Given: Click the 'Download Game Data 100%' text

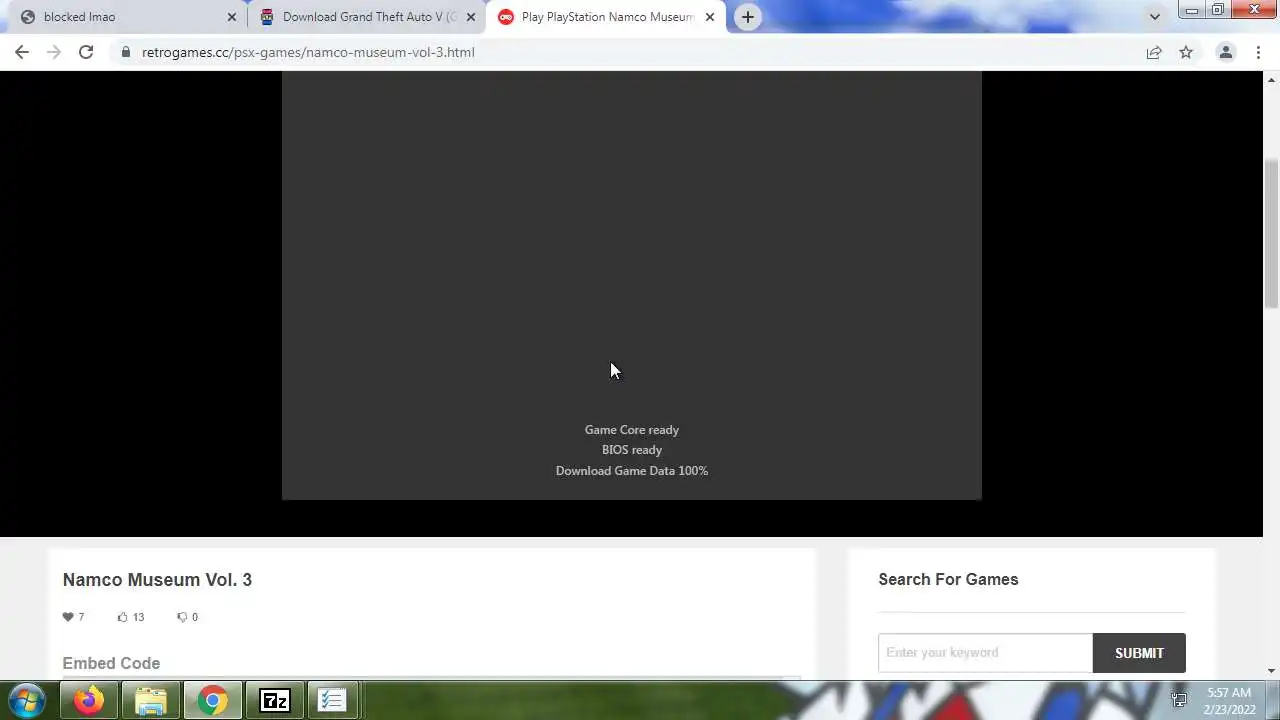Looking at the screenshot, I should click(x=632, y=471).
